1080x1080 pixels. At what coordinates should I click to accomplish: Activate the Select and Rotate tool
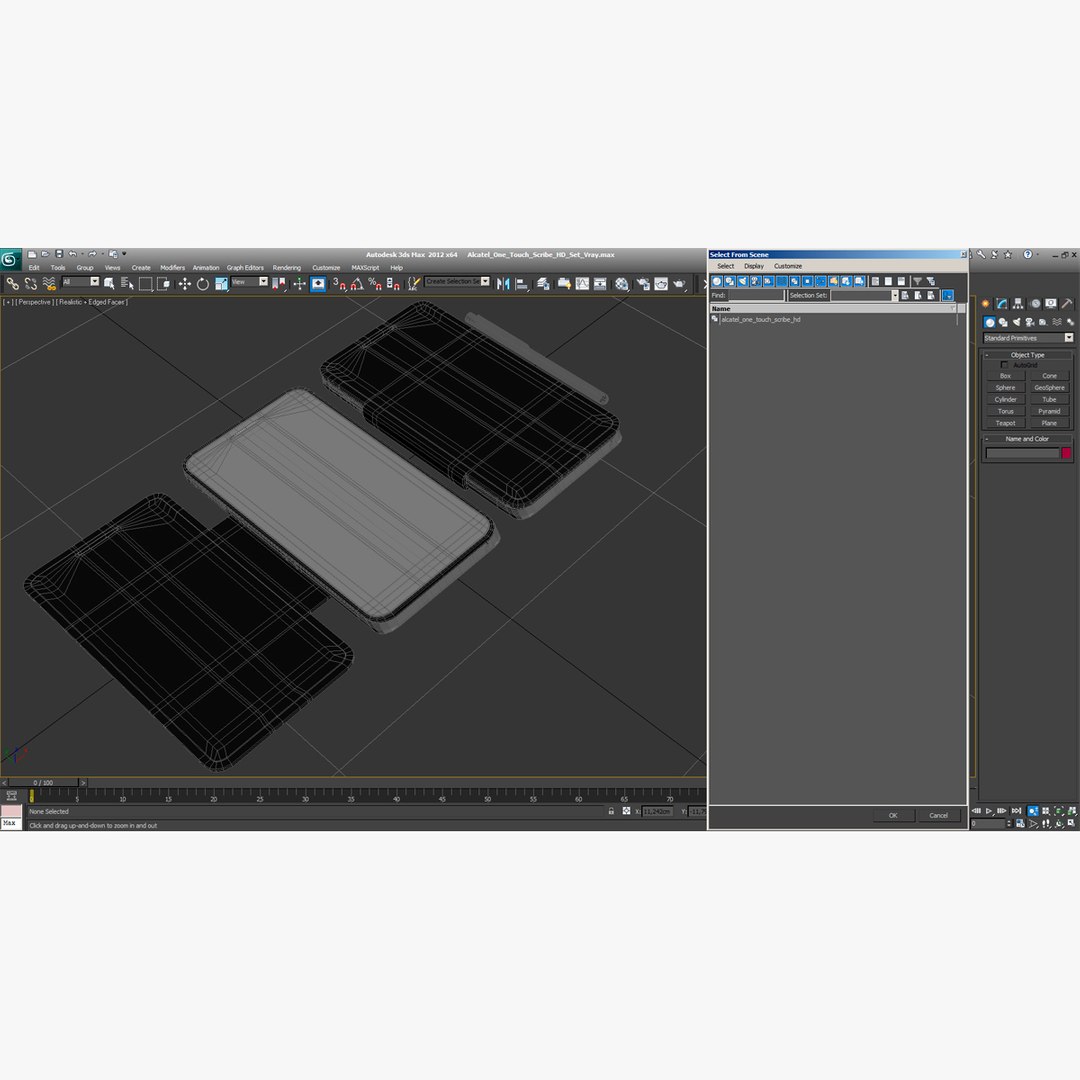[202, 283]
